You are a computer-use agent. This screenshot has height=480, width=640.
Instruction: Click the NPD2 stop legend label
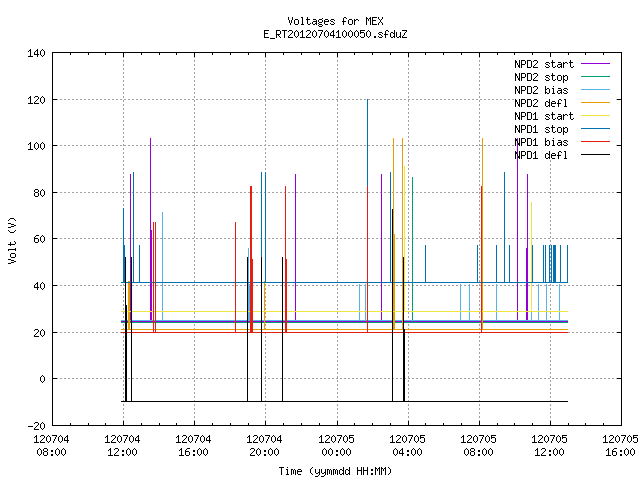tap(541, 77)
